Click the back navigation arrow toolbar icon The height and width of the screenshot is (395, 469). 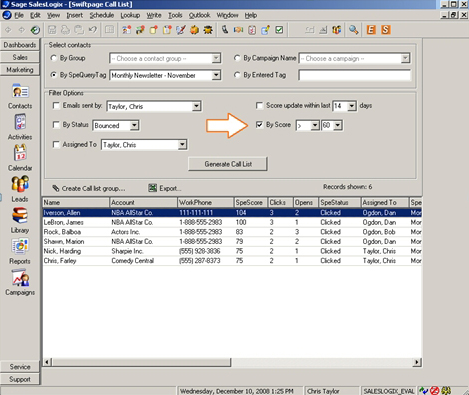(8, 30)
